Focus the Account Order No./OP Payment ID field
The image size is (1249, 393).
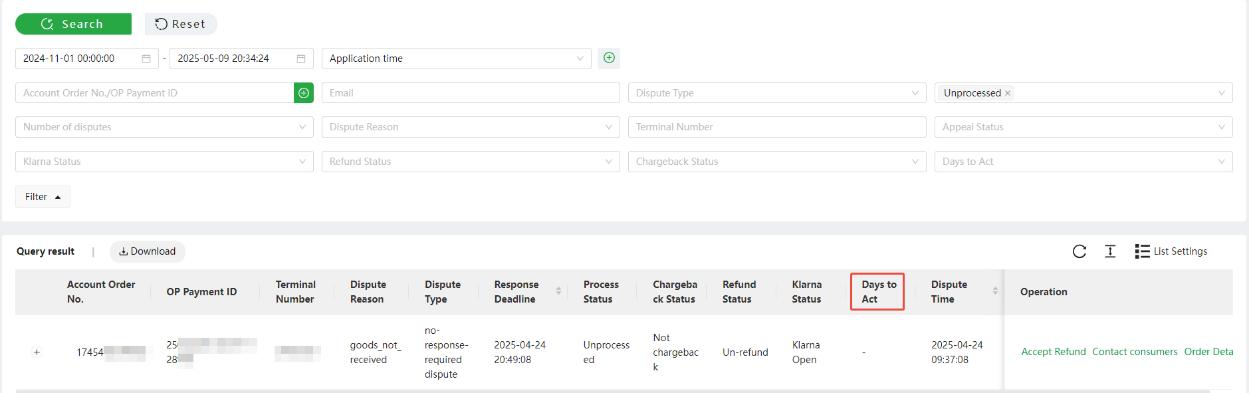coord(154,92)
